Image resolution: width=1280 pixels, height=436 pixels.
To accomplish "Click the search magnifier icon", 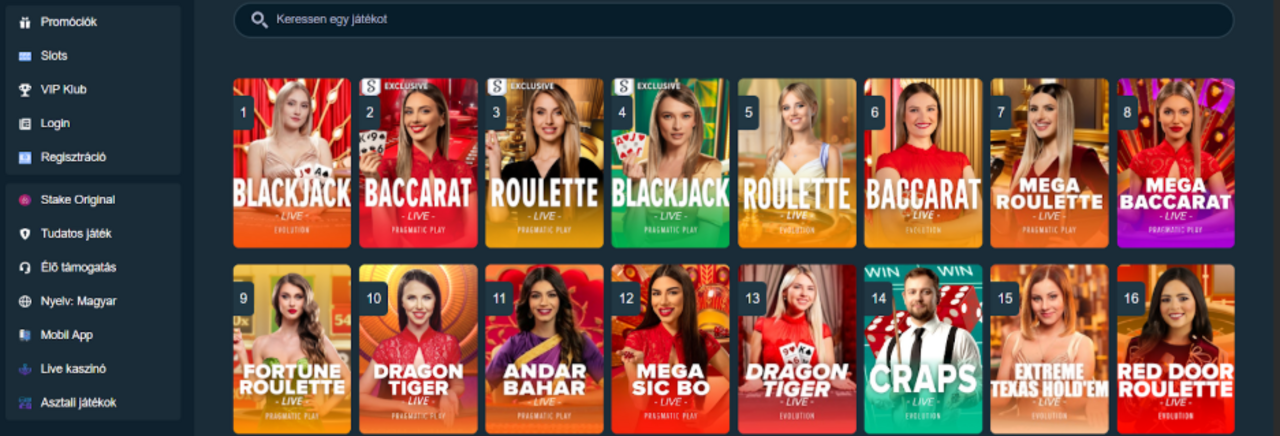I will (259, 19).
